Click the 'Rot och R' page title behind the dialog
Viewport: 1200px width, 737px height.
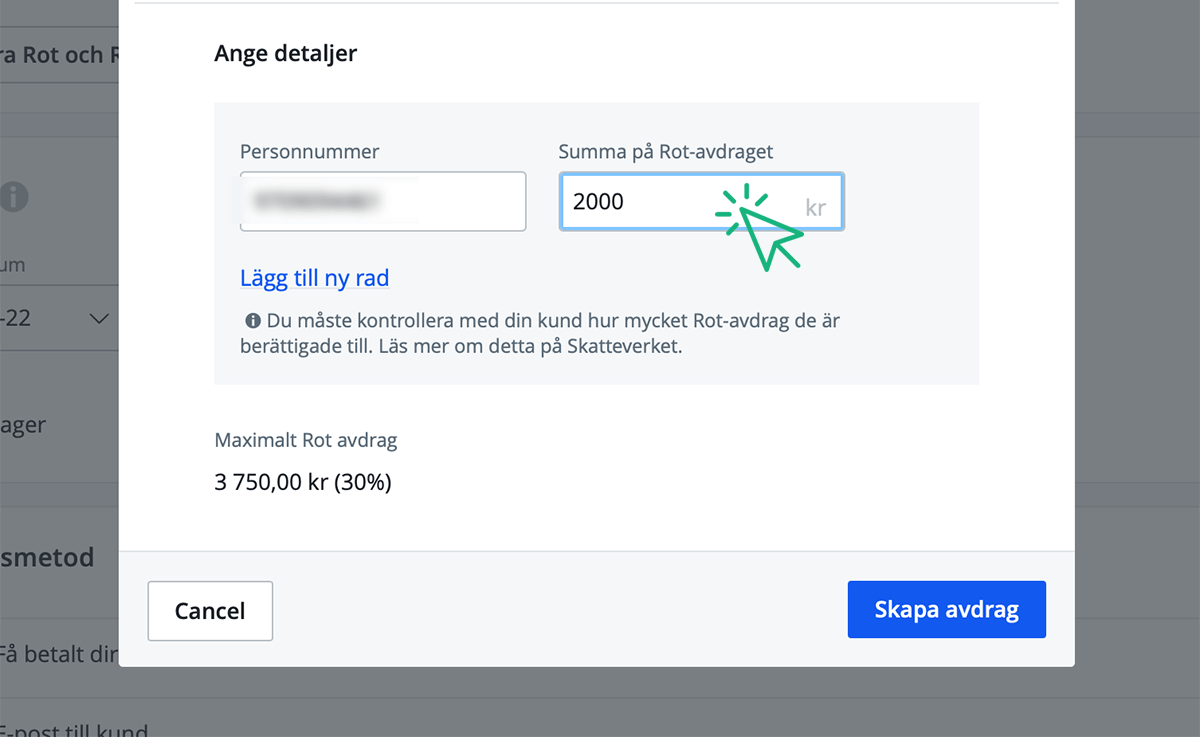(58, 55)
